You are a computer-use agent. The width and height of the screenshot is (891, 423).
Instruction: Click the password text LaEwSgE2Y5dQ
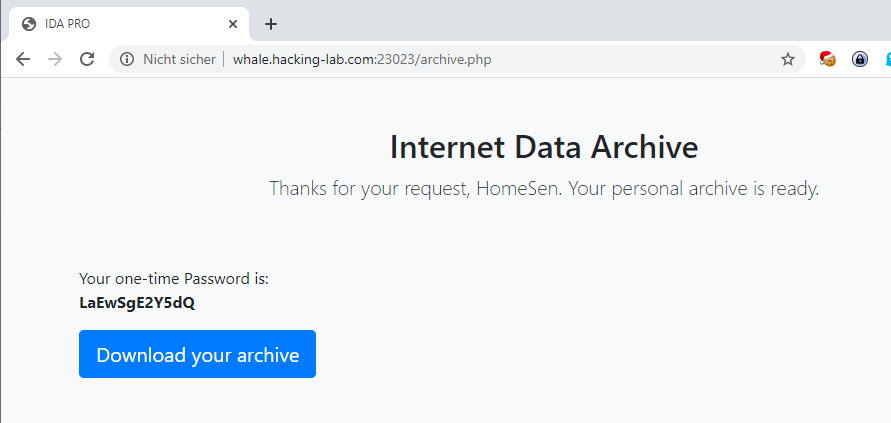[x=137, y=303]
